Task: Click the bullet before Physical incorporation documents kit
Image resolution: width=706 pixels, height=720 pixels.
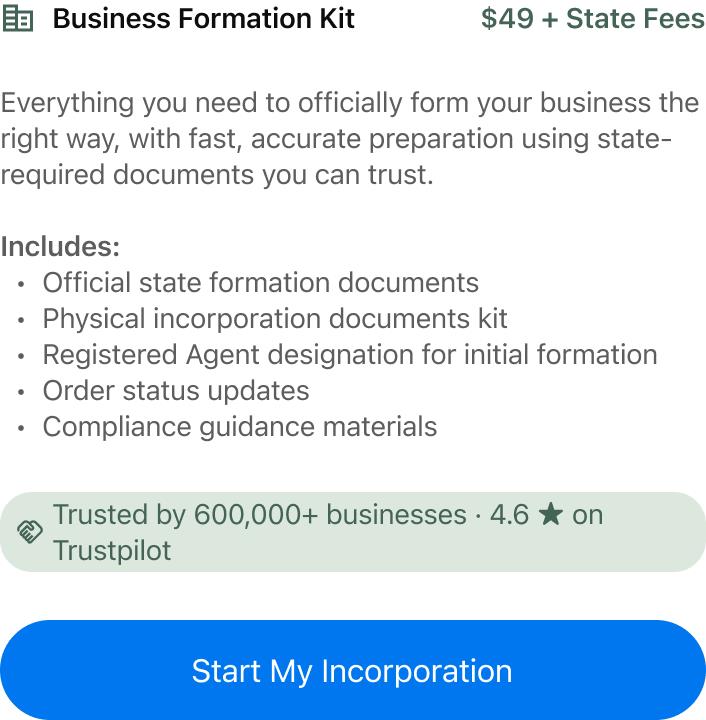Action: point(21,320)
